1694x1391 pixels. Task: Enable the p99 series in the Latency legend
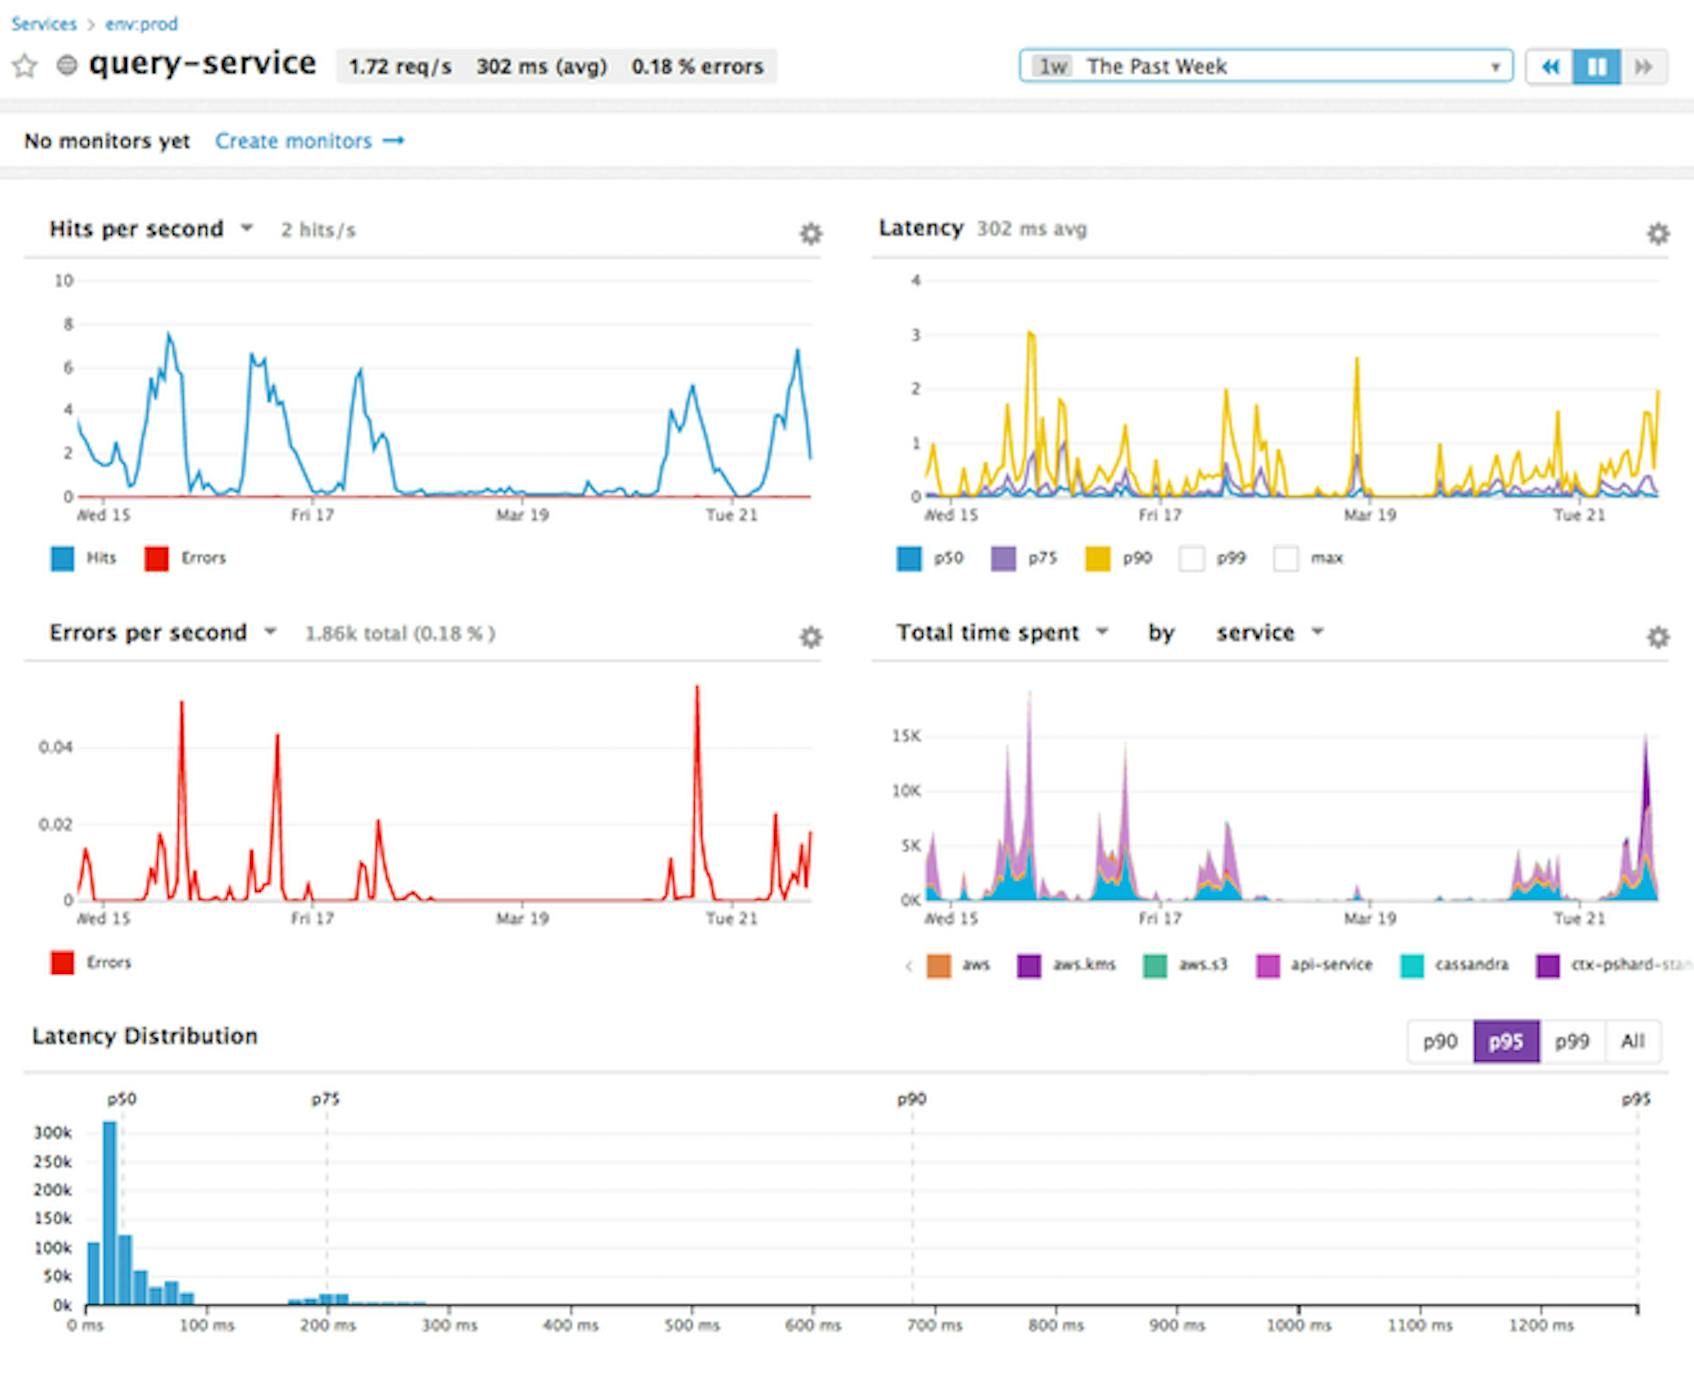1192,558
